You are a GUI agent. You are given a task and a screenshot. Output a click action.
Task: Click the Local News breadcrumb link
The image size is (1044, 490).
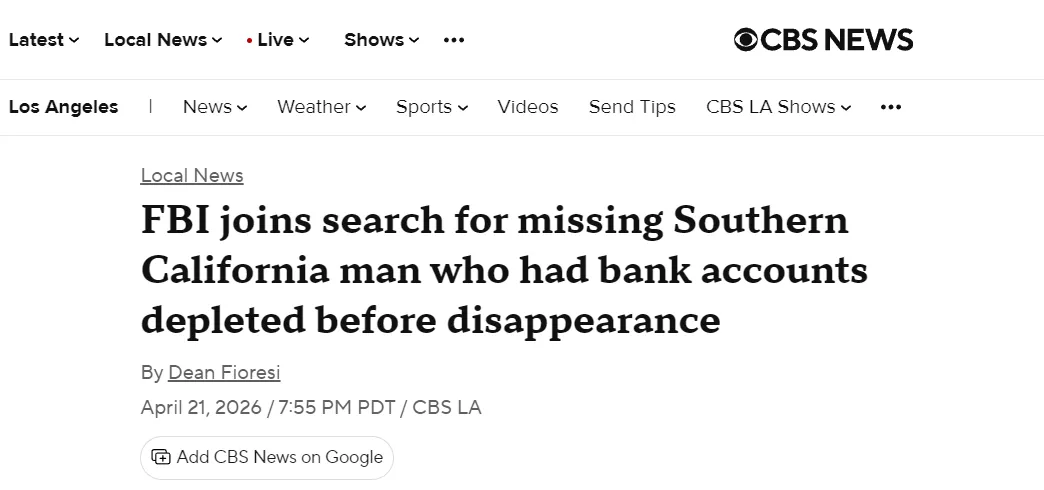192,176
